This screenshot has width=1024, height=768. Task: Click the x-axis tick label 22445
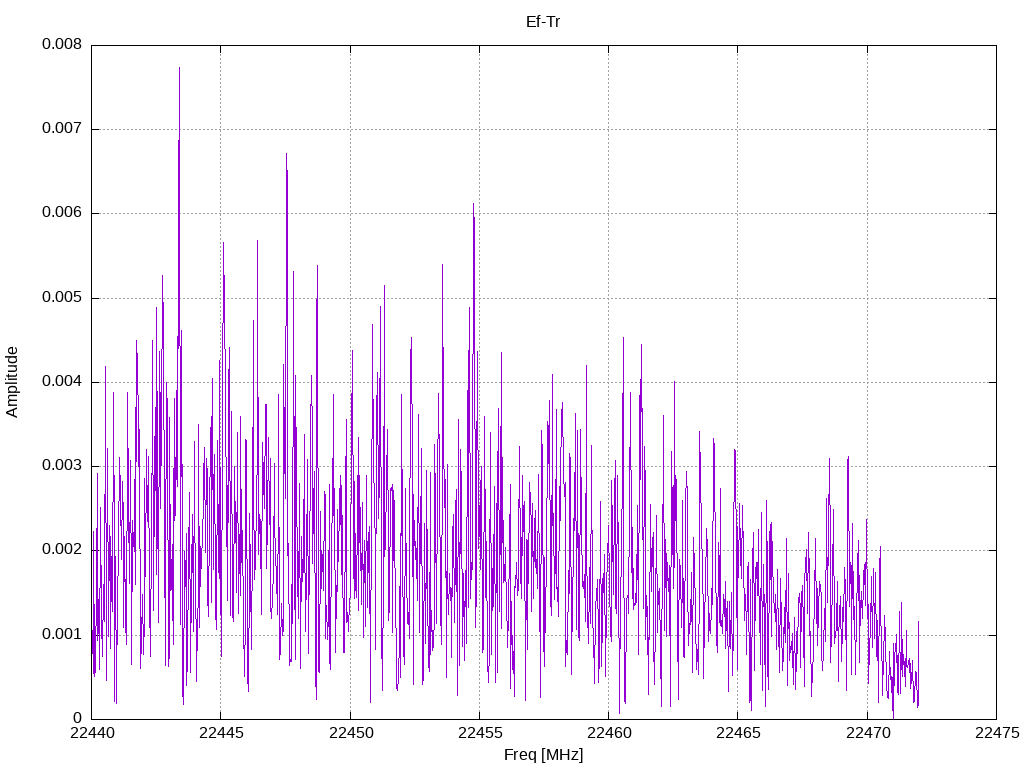tap(221, 733)
